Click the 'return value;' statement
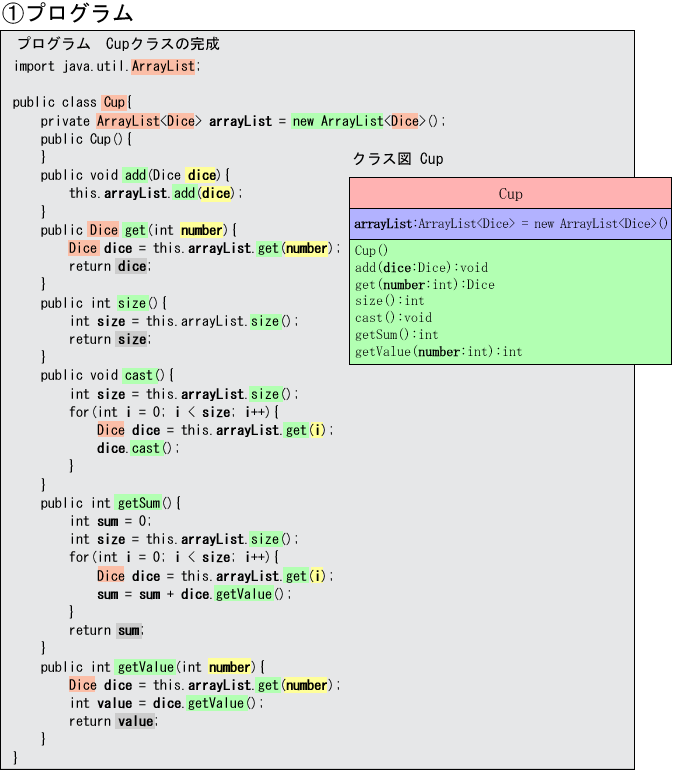The width and height of the screenshot is (675, 770). coord(114,721)
